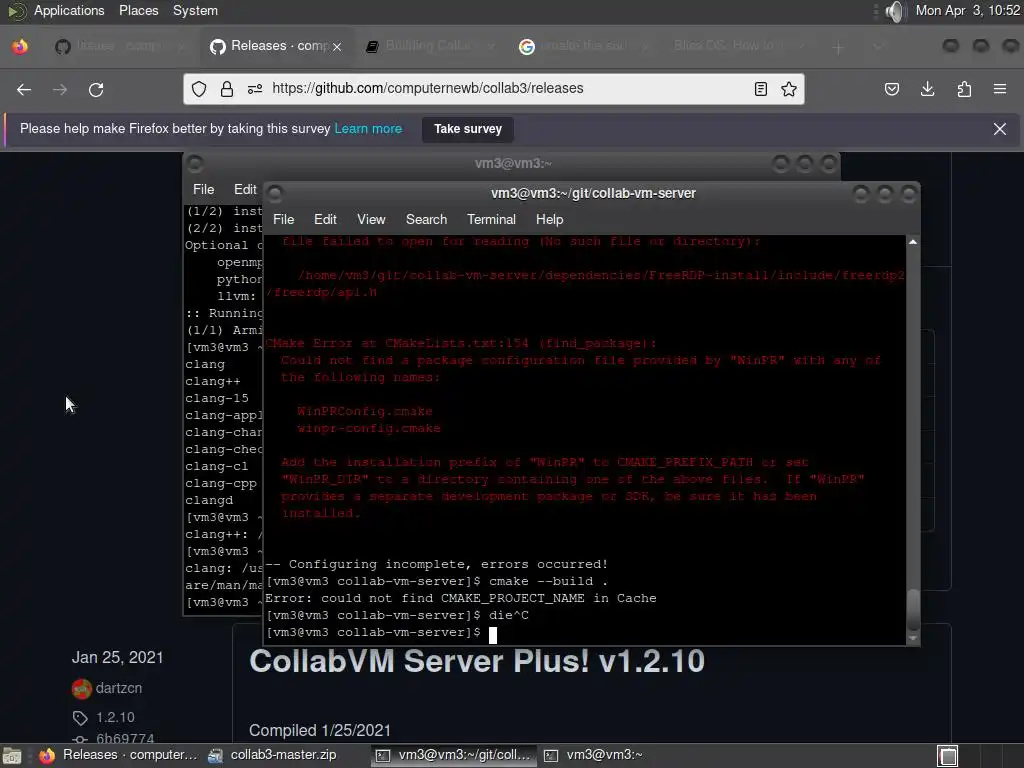Click the terminal scrollbar up arrow
The width and height of the screenshot is (1024, 768).
coord(912,242)
